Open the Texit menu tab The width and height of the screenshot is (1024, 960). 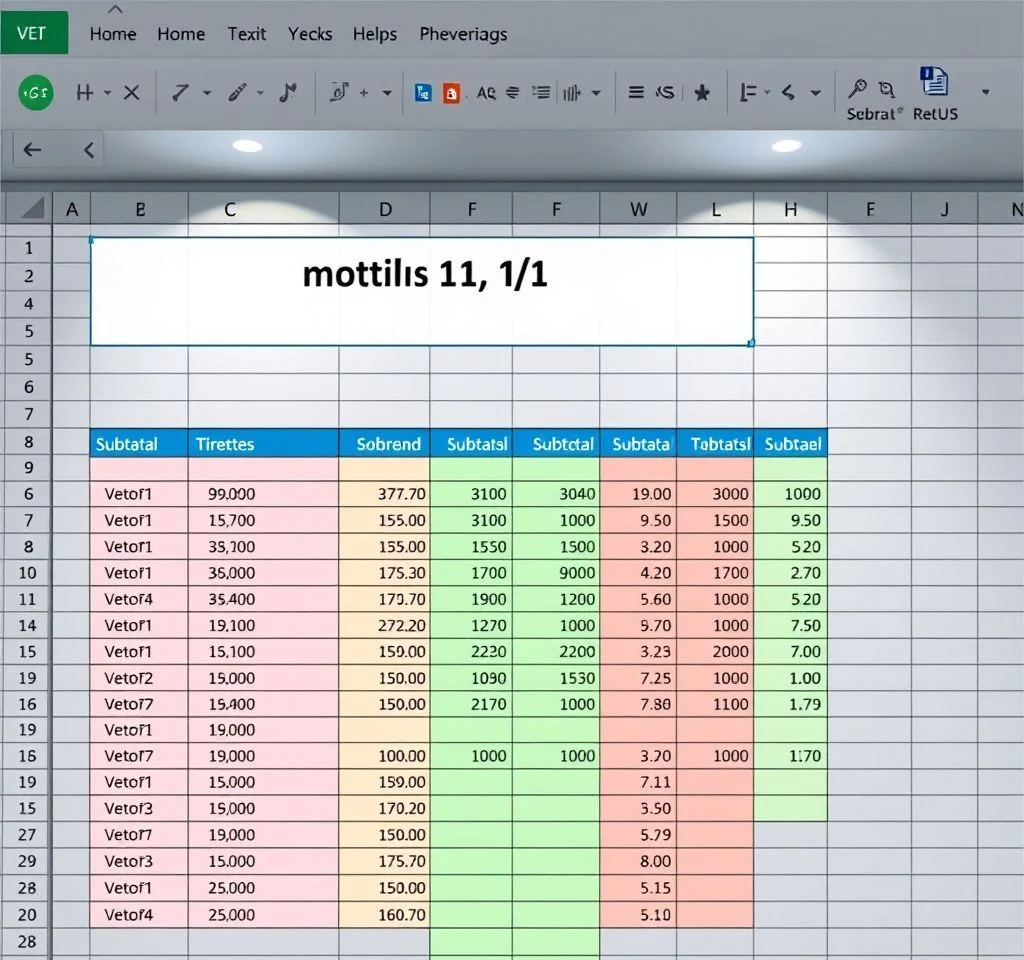point(246,34)
